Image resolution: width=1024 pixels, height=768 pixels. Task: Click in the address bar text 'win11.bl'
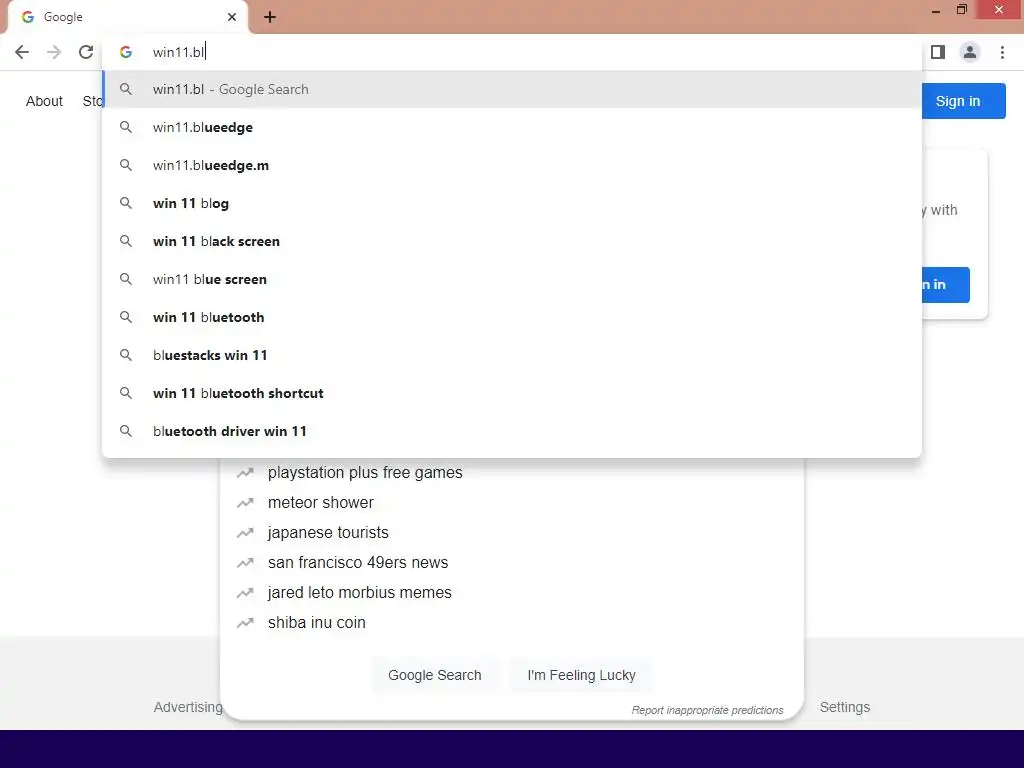[178, 52]
